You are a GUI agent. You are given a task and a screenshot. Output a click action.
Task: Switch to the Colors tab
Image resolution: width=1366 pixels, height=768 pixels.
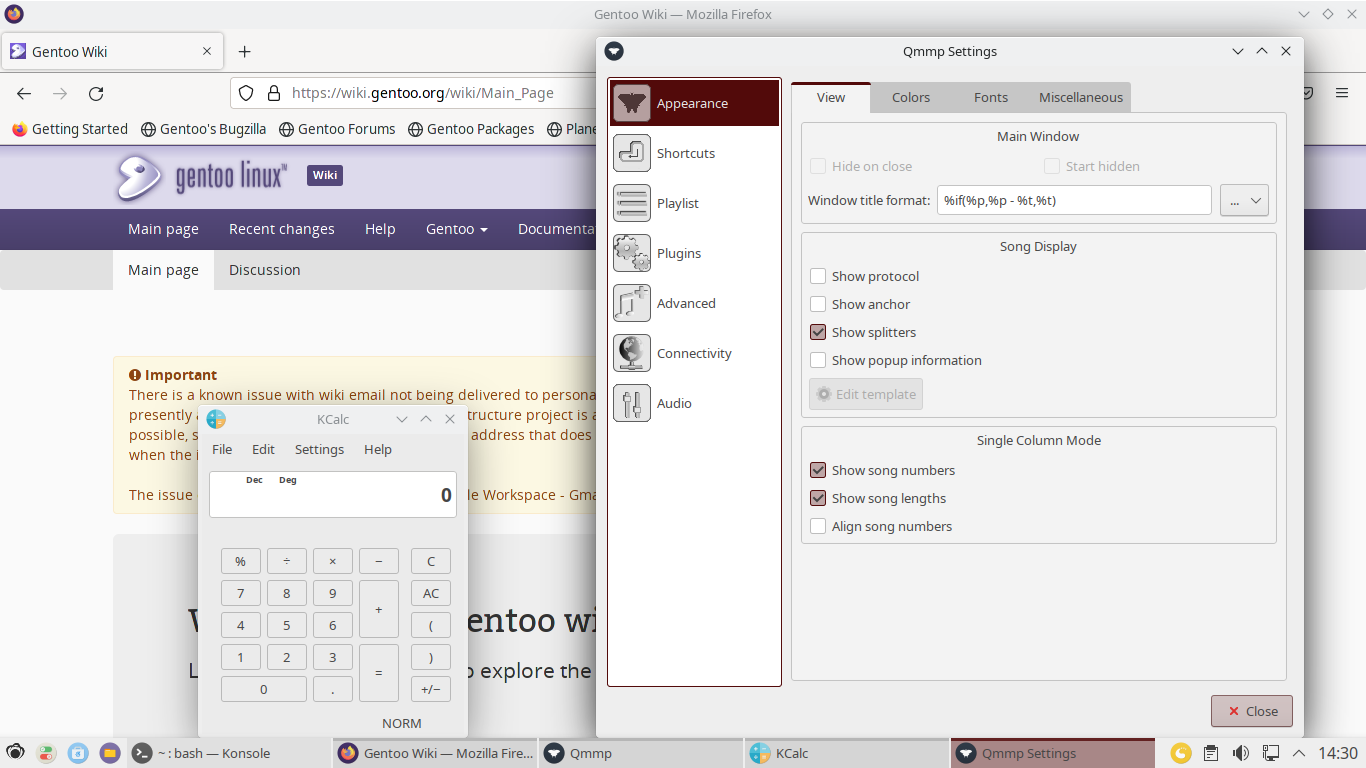pos(911,97)
